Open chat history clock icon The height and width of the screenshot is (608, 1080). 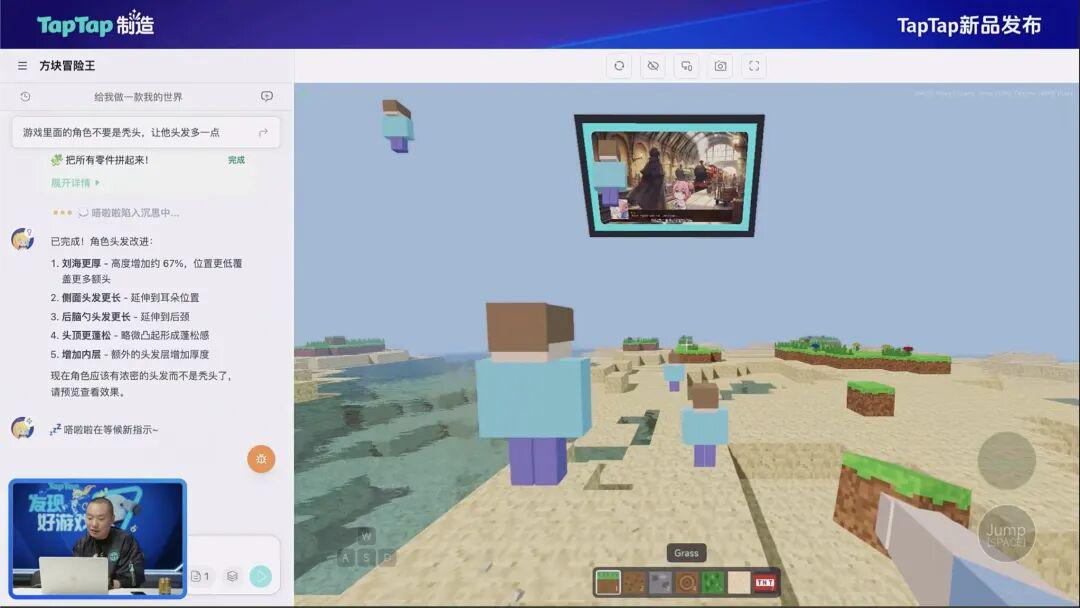point(25,96)
